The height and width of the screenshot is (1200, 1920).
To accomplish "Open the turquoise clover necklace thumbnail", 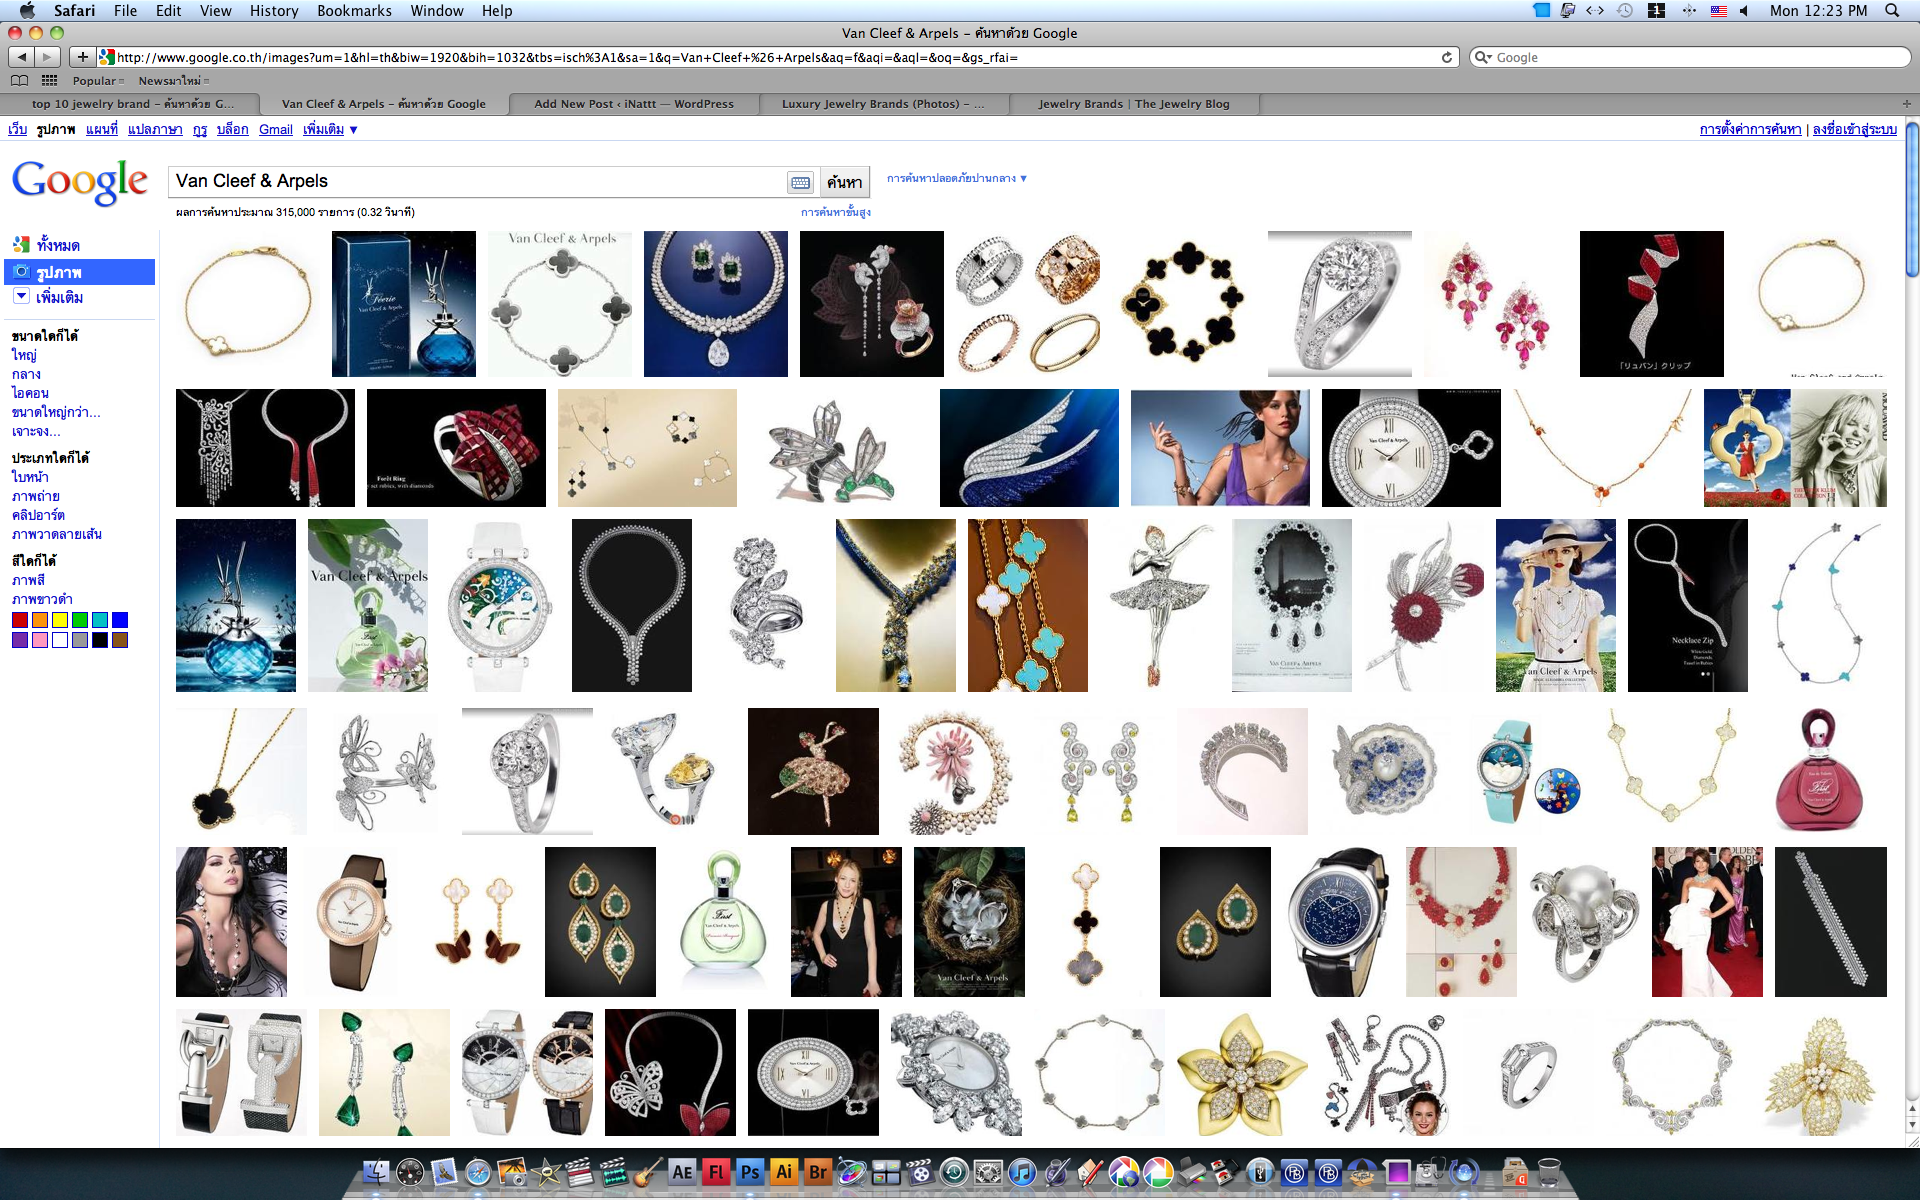I will click(1027, 605).
